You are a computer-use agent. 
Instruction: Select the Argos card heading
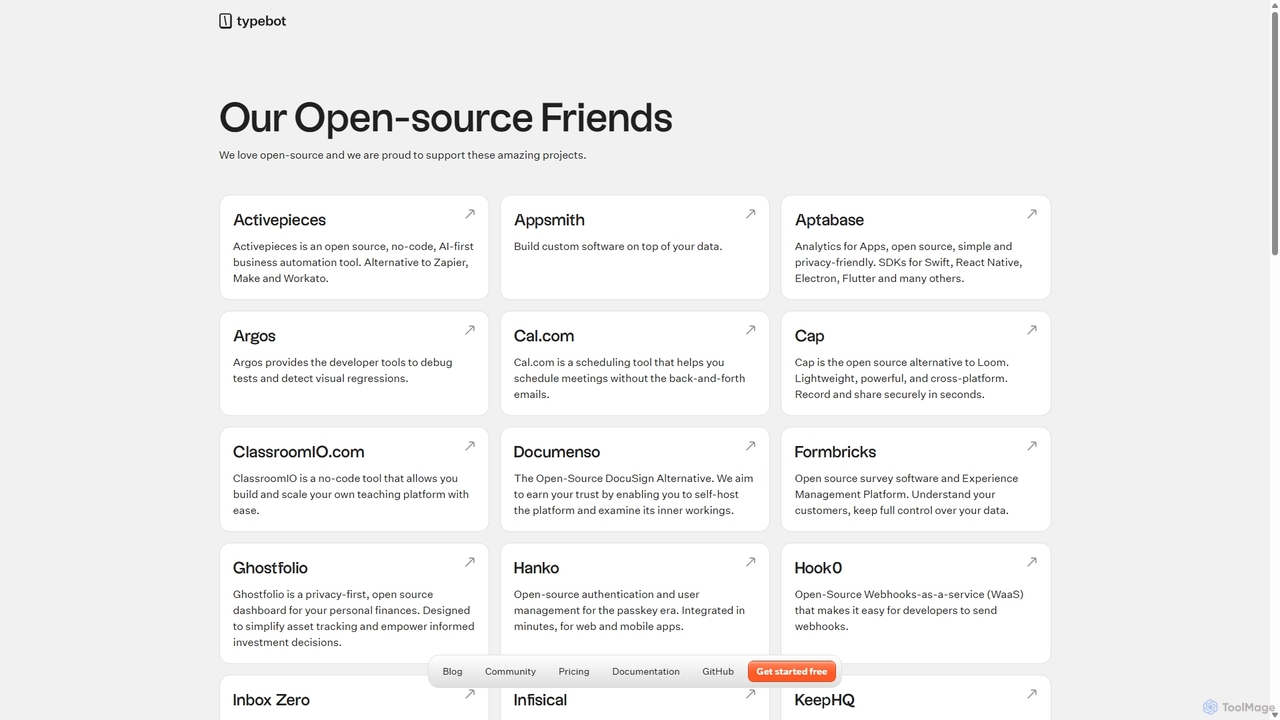pyautogui.click(x=254, y=336)
